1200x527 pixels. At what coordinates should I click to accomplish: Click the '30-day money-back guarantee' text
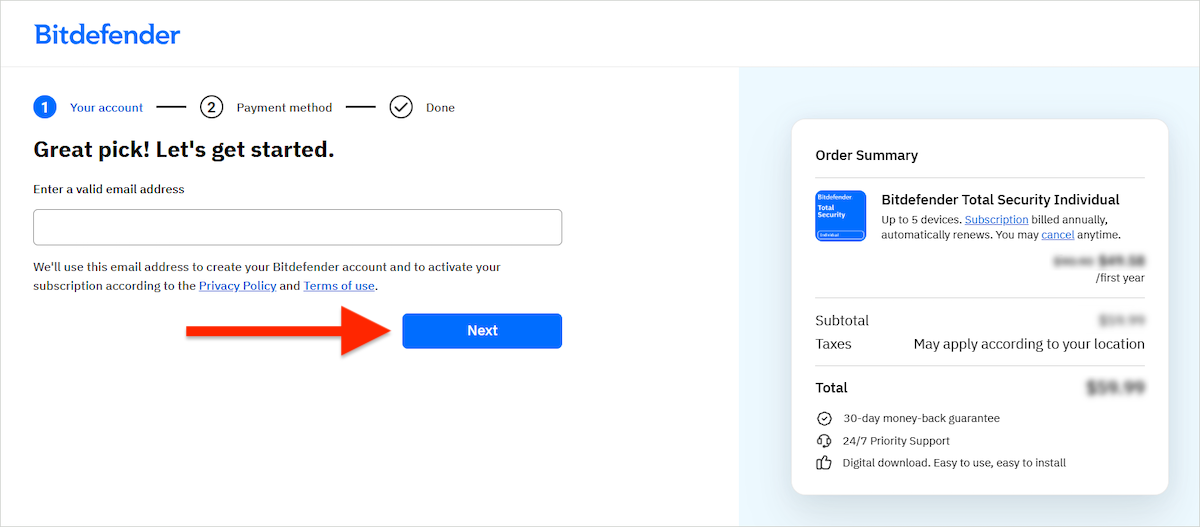pyautogui.click(x=921, y=418)
